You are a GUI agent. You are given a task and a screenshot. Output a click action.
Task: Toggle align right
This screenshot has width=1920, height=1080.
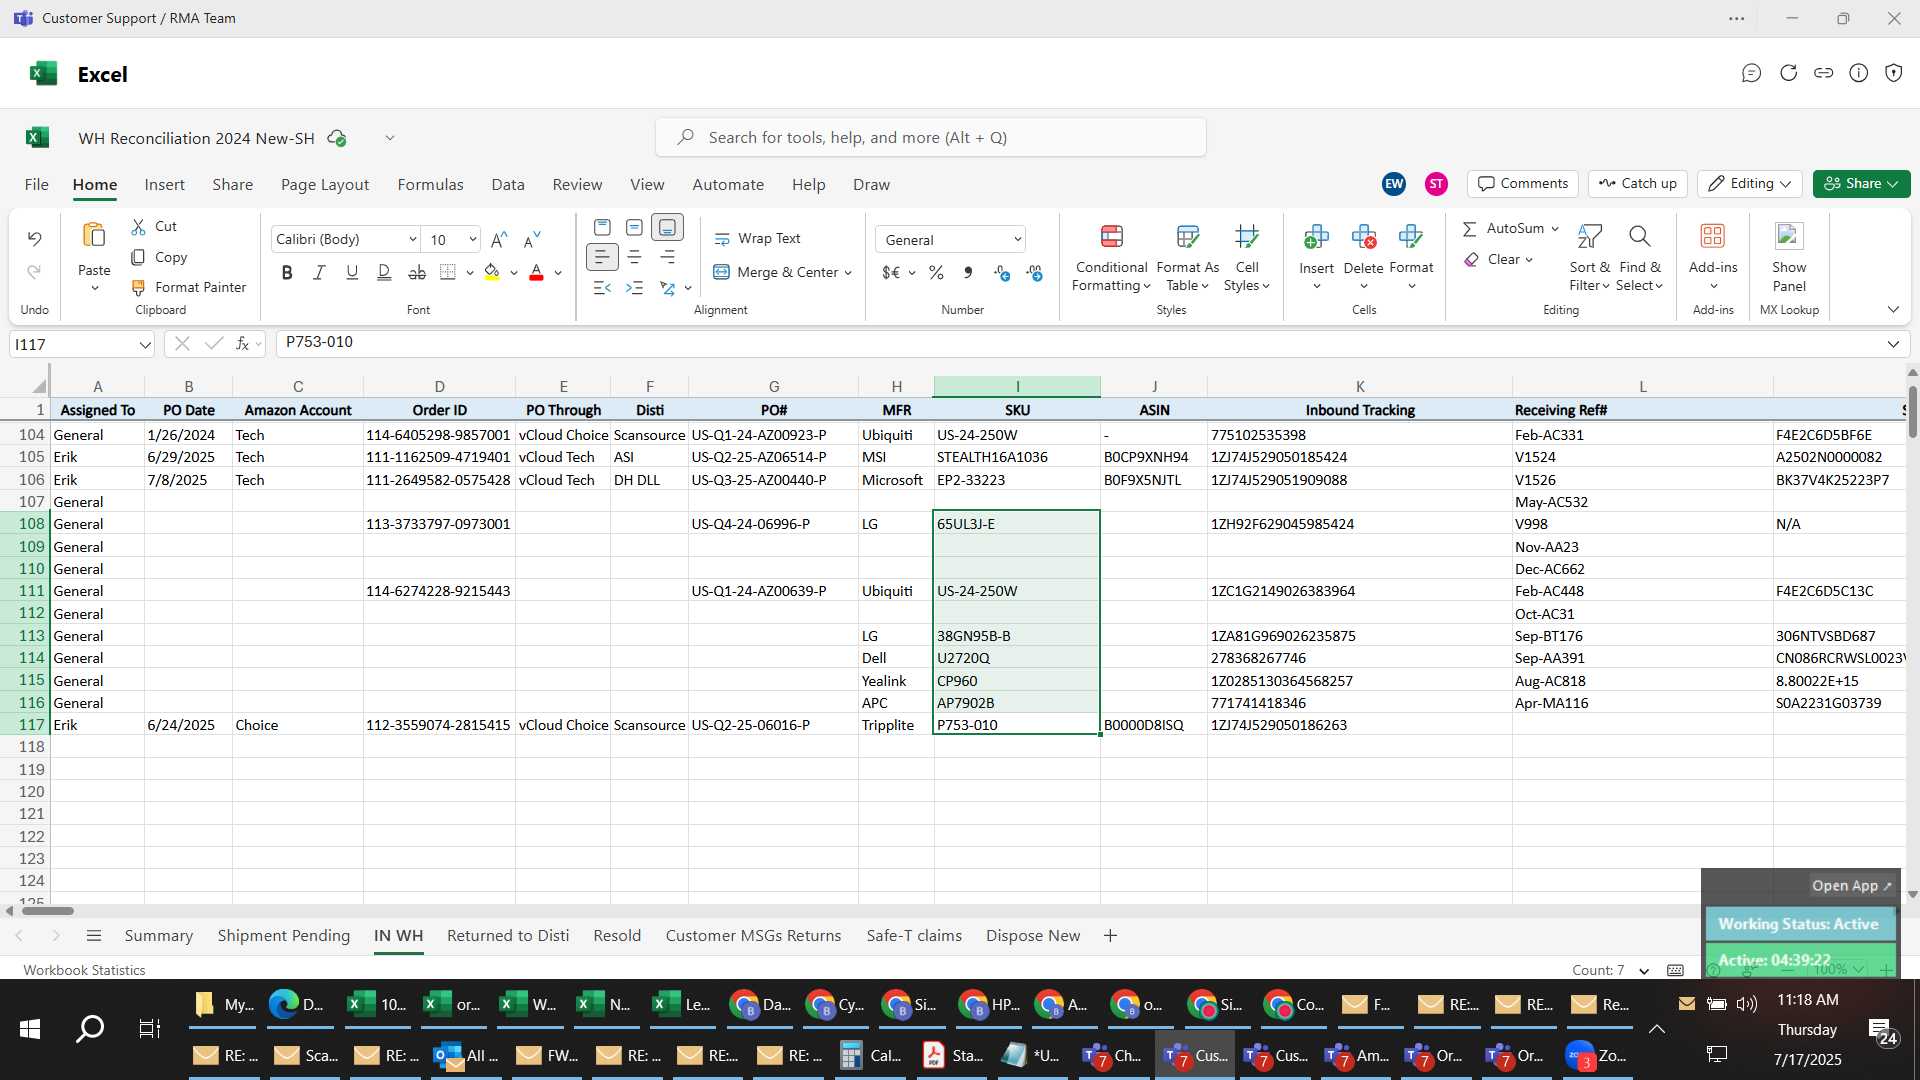coord(667,257)
